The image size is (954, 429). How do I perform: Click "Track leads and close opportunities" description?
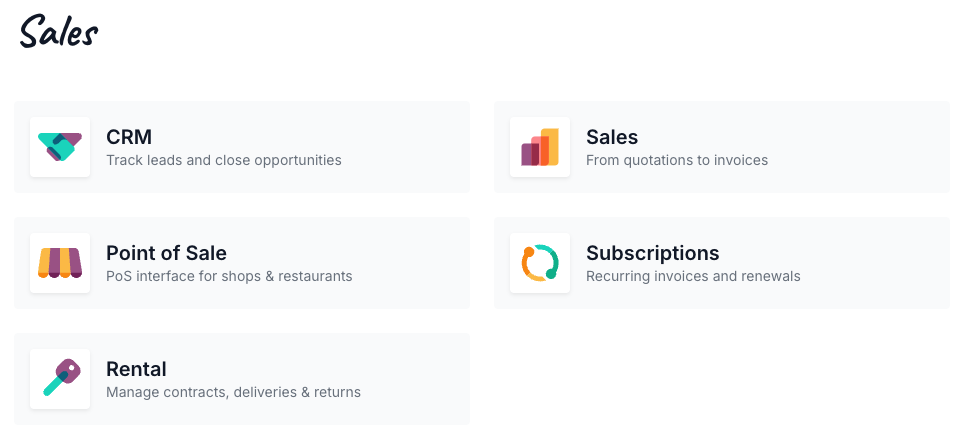coord(224,160)
